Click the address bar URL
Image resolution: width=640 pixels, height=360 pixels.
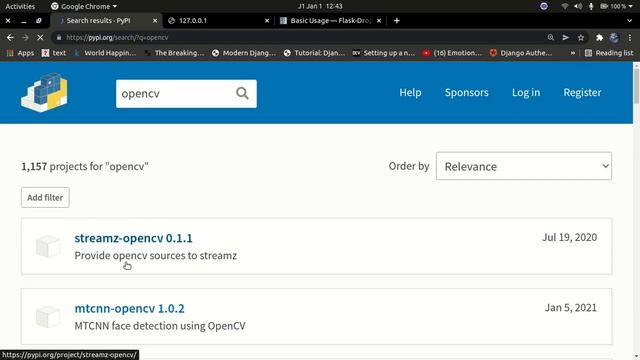pyautogui.click(x=117, y=38)
